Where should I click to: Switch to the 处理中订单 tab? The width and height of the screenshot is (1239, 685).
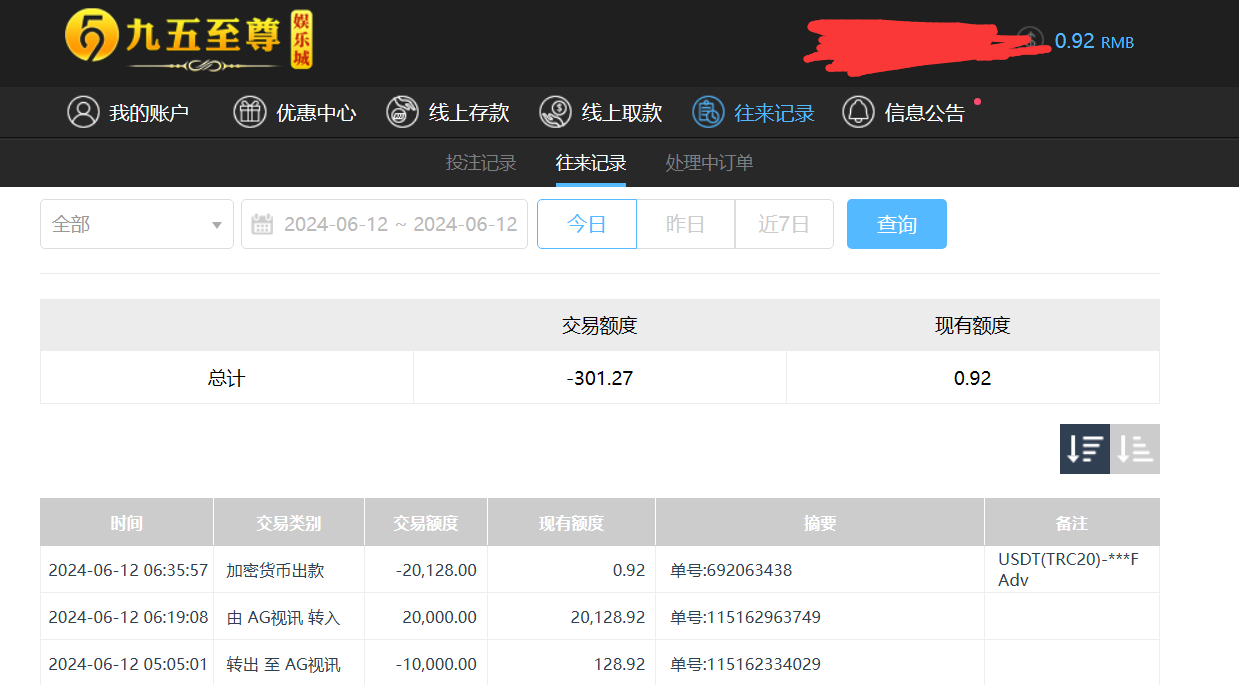click(709, 163)
